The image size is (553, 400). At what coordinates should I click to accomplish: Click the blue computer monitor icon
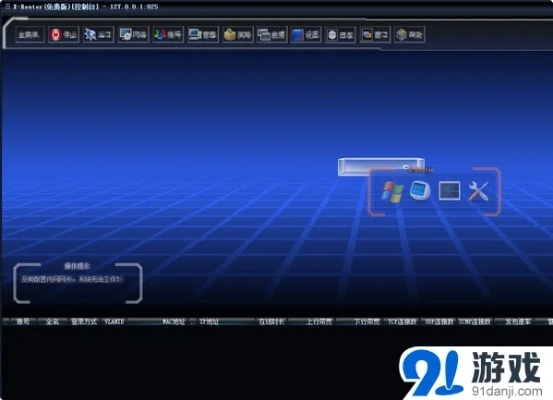pos(420,191)
